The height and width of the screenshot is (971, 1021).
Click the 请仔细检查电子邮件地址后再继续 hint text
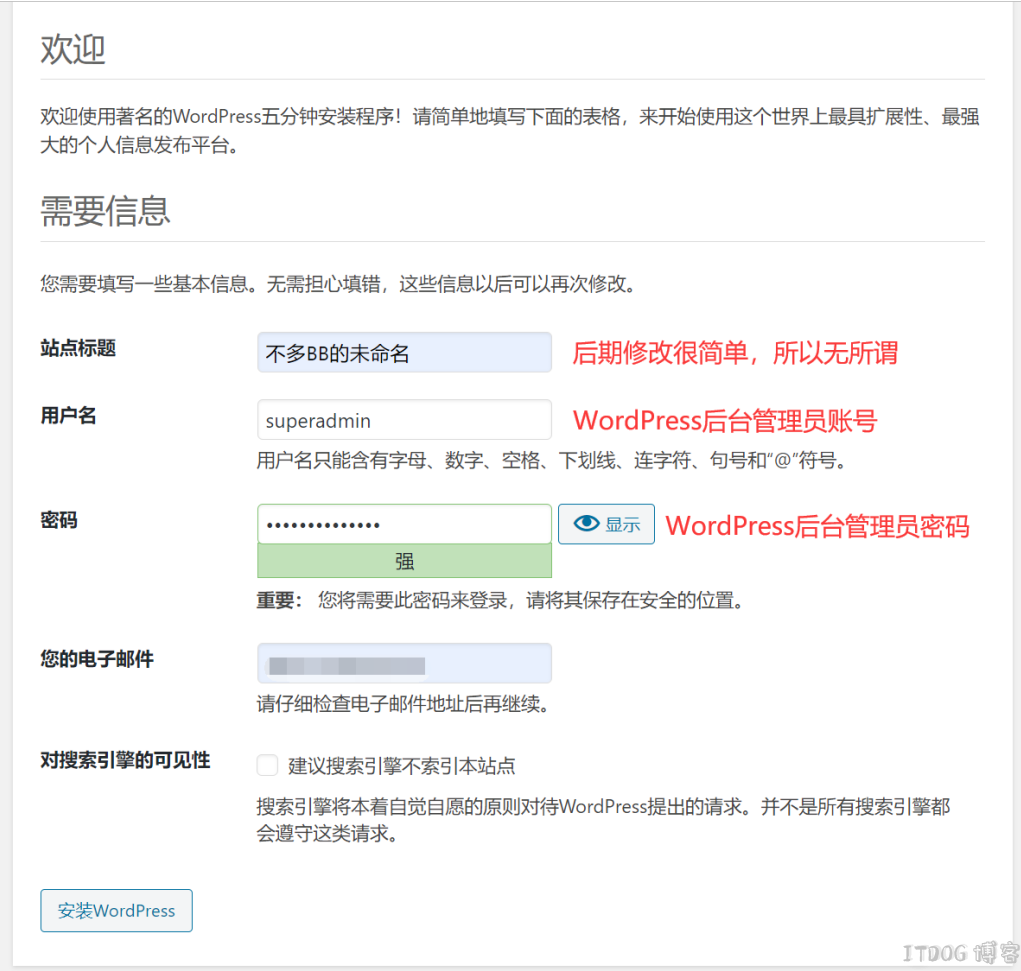pyautogui.click(x=402, y=704)
